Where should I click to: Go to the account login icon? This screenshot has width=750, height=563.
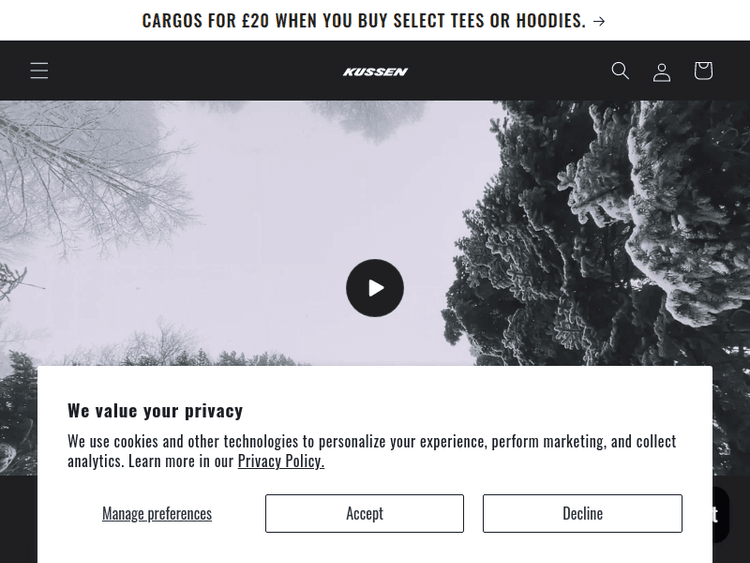pyautogui.click(x=662, y=72)
